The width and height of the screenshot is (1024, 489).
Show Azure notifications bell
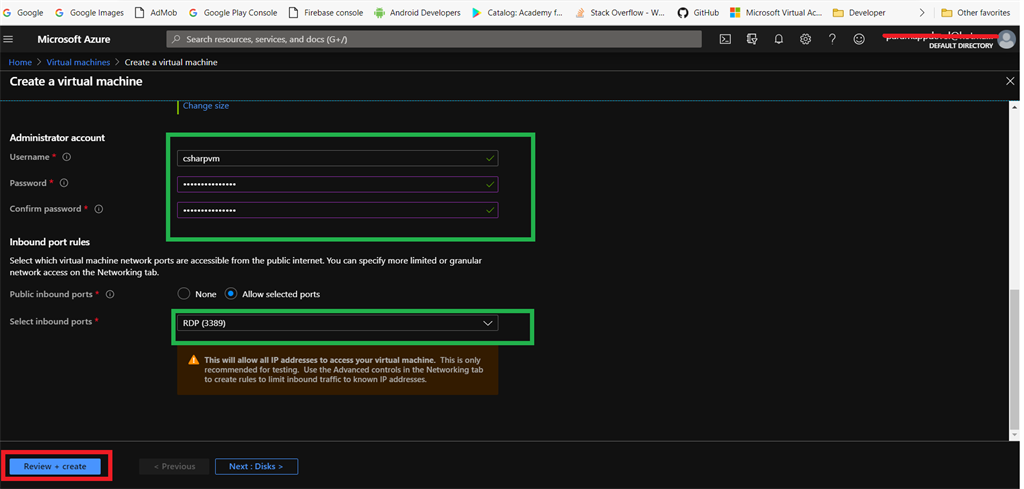click(x=778, y=39)
